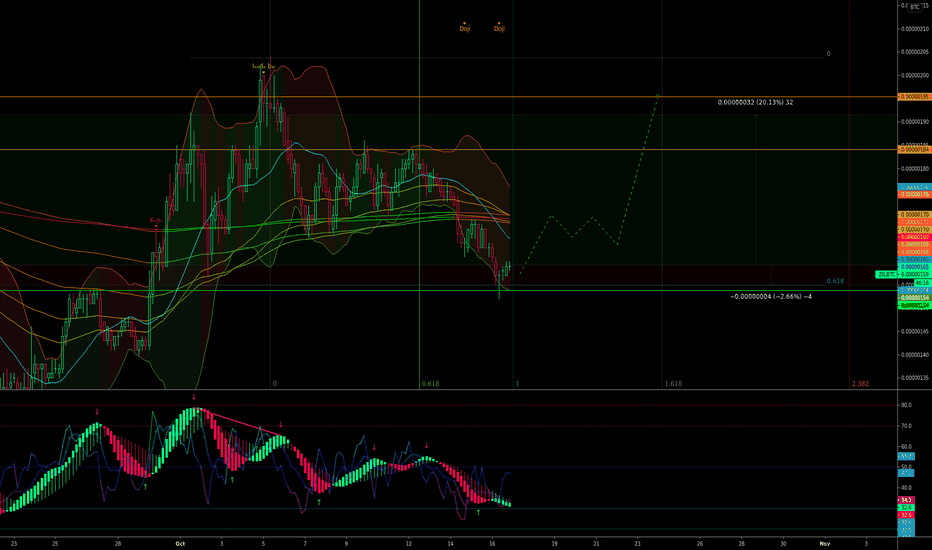932x550 pixels.
Task: Click the green 32.6 oscillator value tag
Action: click(906, 508)
